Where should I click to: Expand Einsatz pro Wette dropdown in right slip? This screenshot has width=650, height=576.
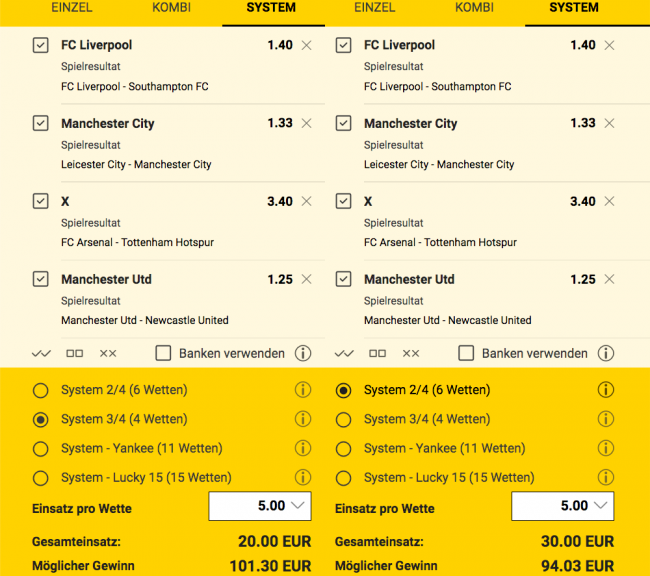[563, 506]
